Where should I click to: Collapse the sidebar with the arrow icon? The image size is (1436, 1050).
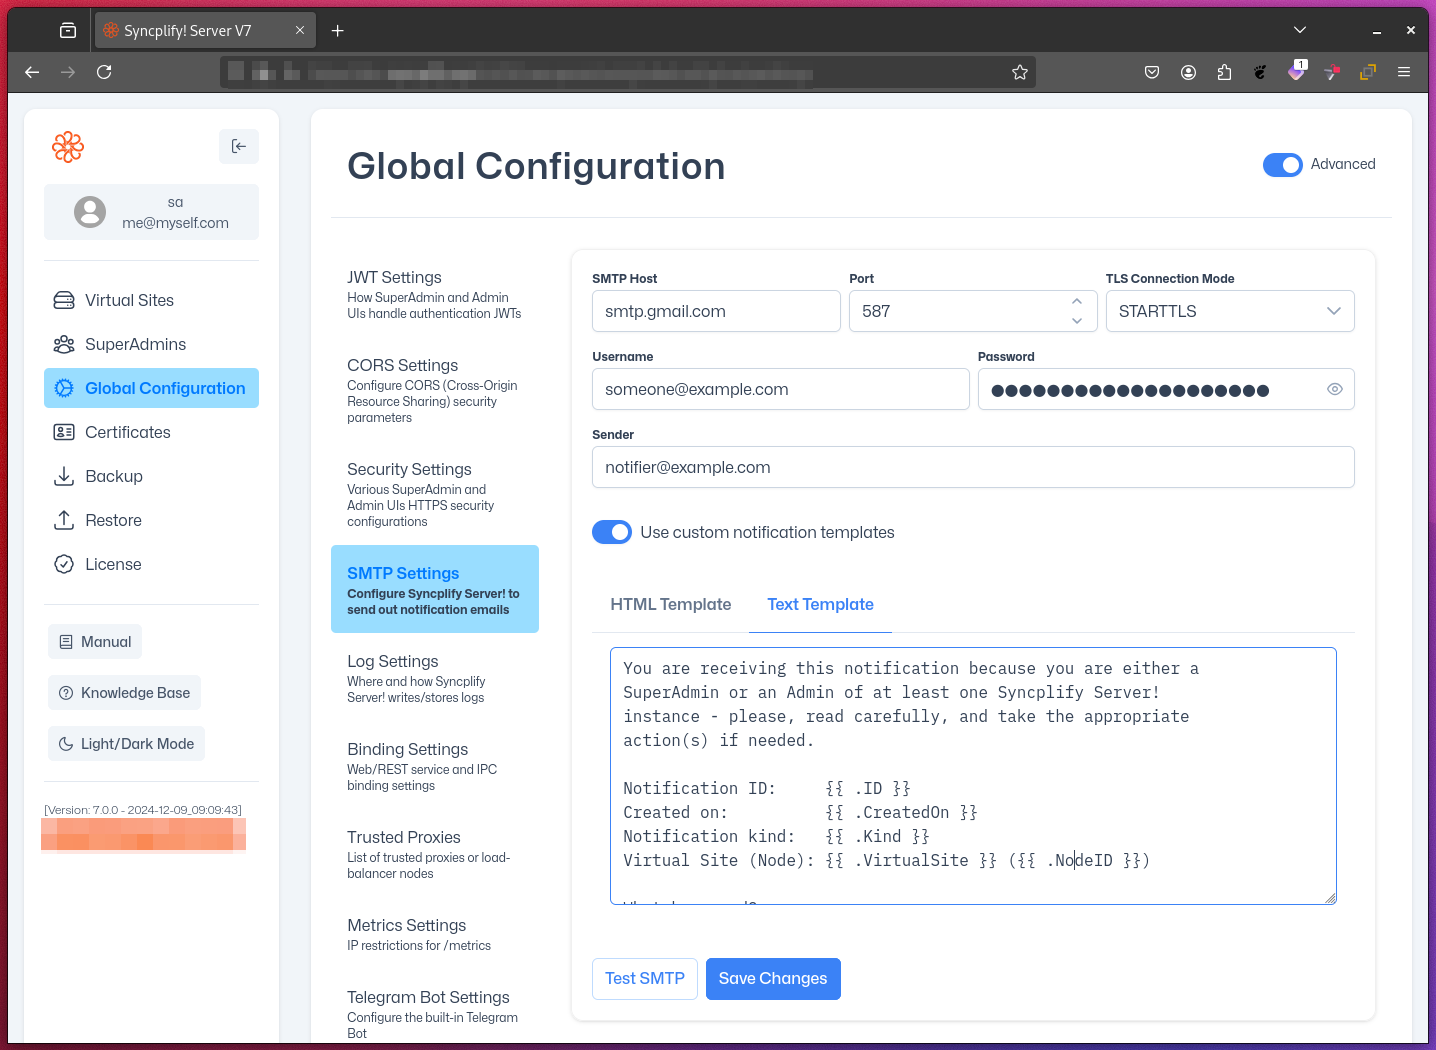click(239, 146)
